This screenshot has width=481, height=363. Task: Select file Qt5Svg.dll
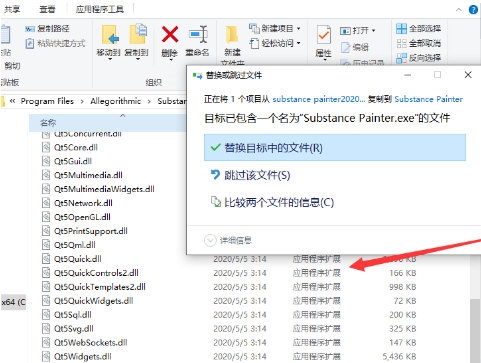[x=74, y=329]
